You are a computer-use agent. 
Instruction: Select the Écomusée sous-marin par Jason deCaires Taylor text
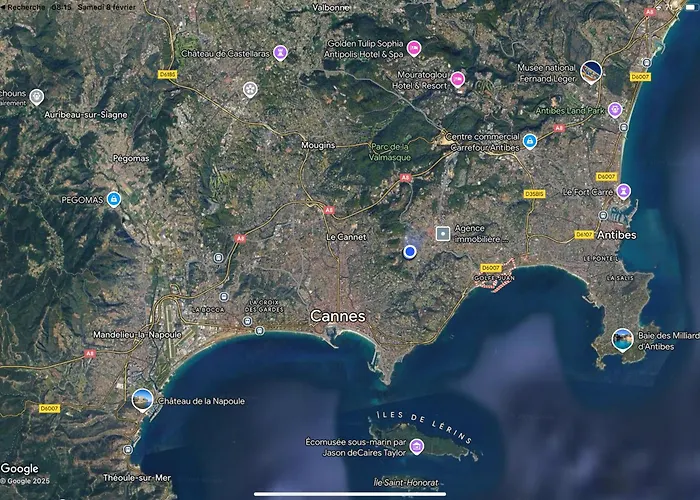356,447
